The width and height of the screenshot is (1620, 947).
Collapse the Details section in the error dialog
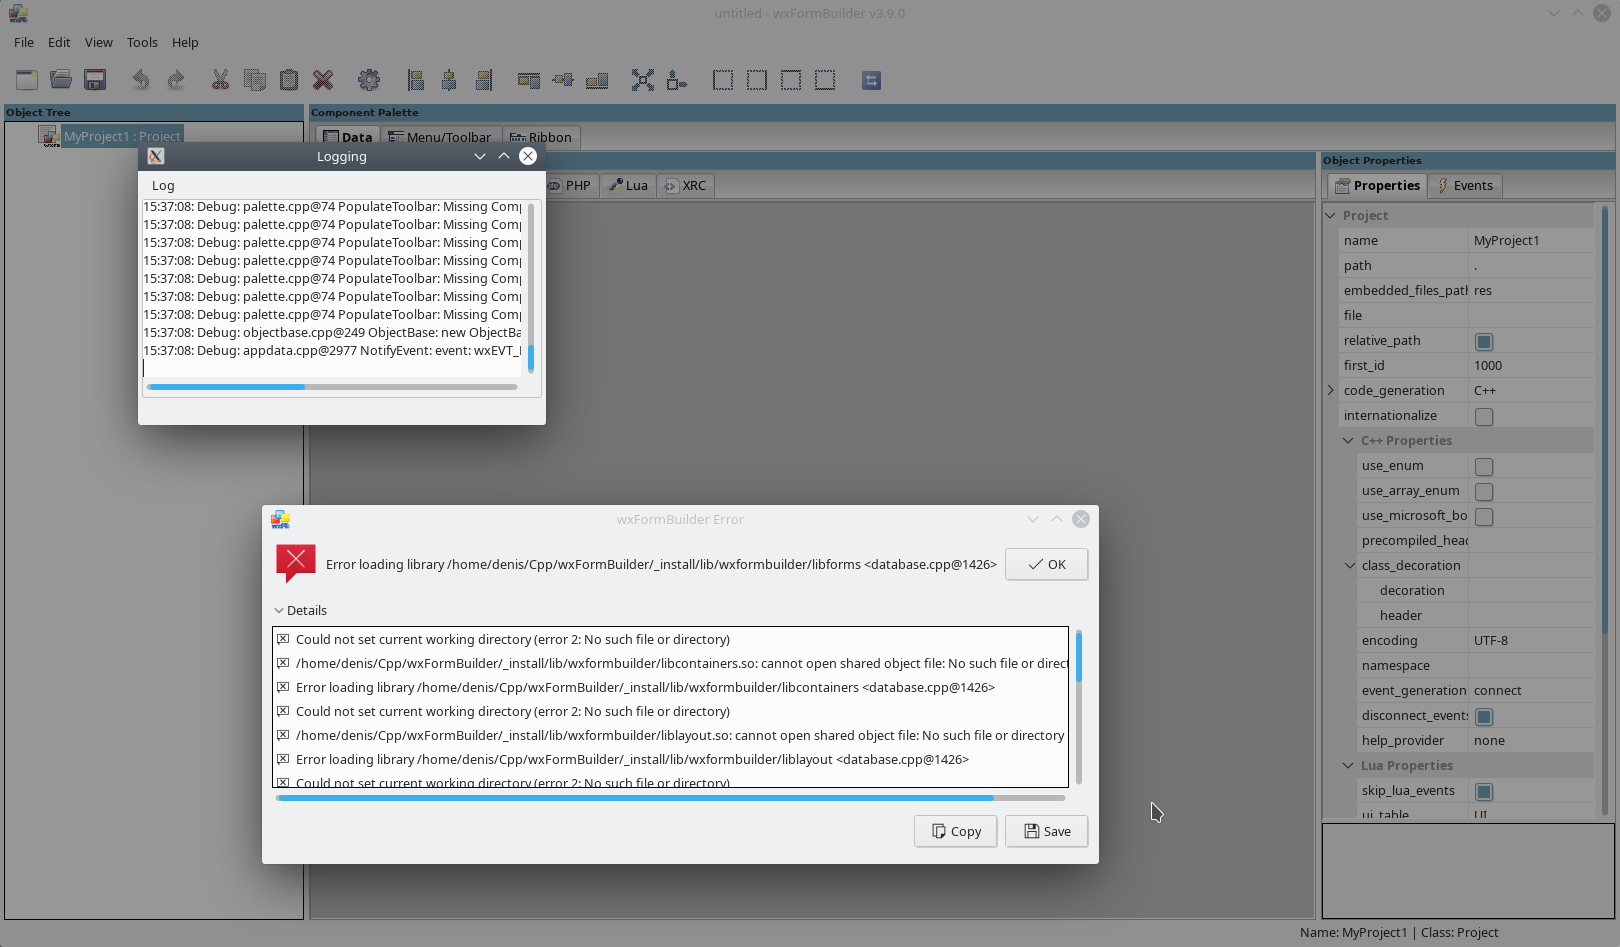point(279,610)
